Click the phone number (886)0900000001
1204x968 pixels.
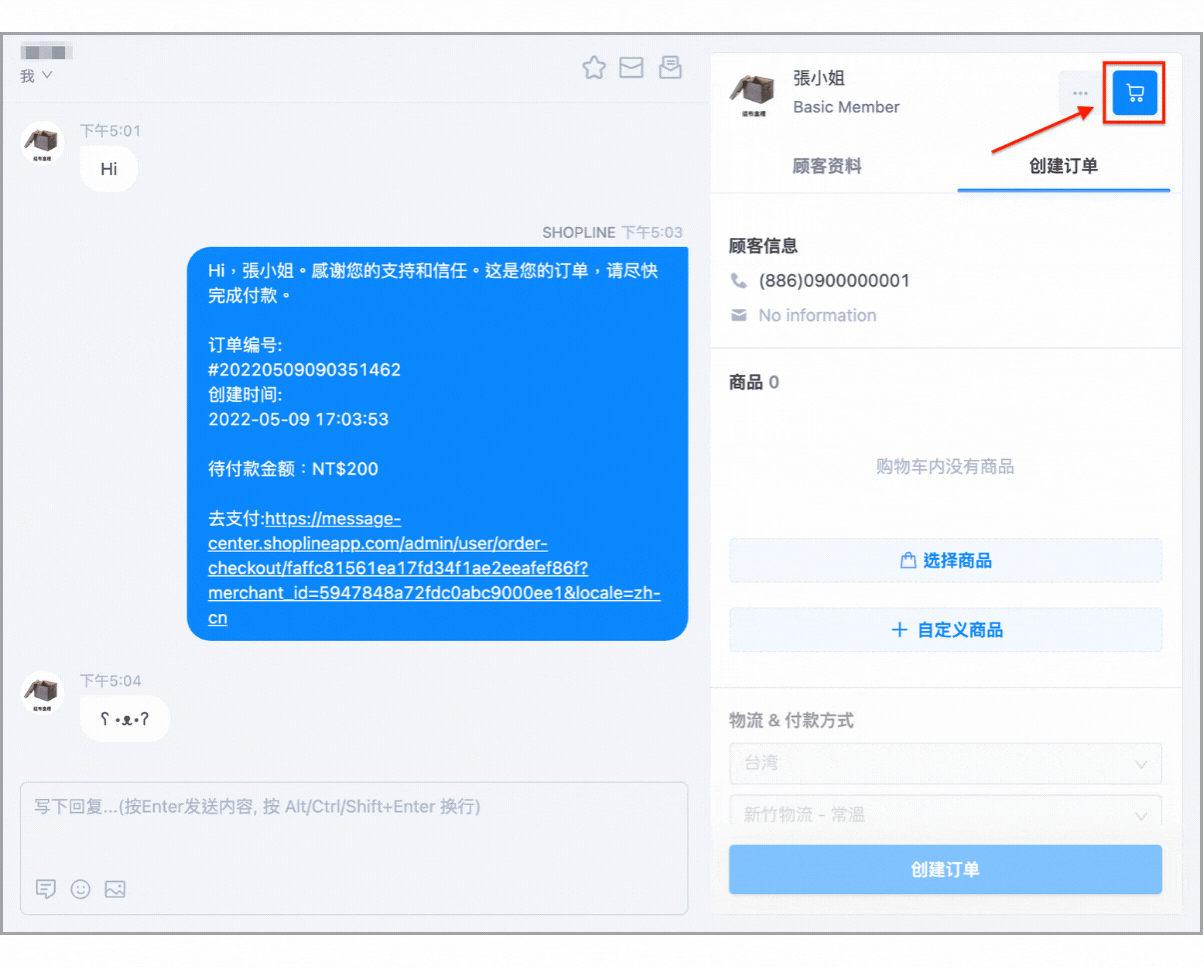[x=834, y=281]
